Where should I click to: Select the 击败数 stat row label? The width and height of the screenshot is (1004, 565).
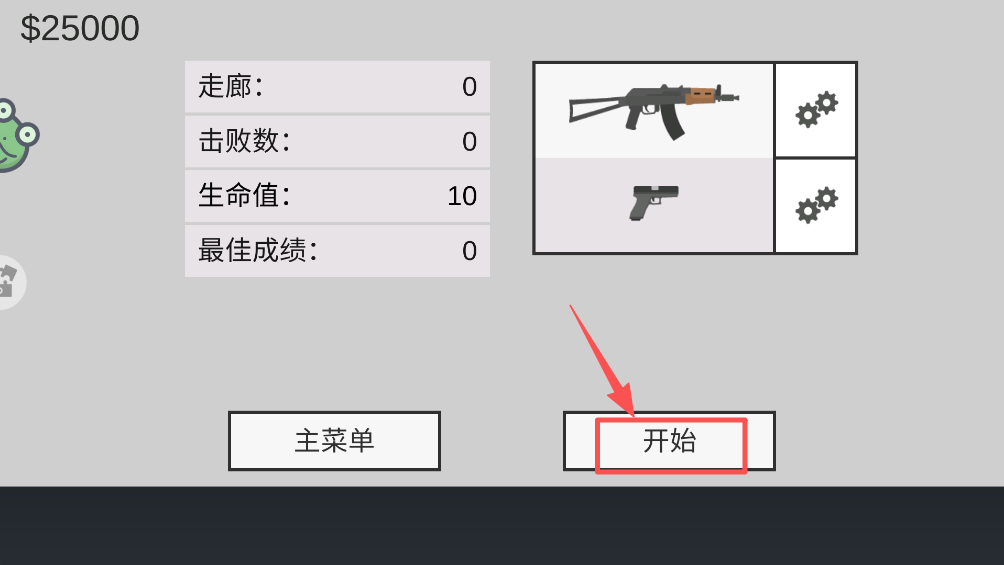pos(244,141)
